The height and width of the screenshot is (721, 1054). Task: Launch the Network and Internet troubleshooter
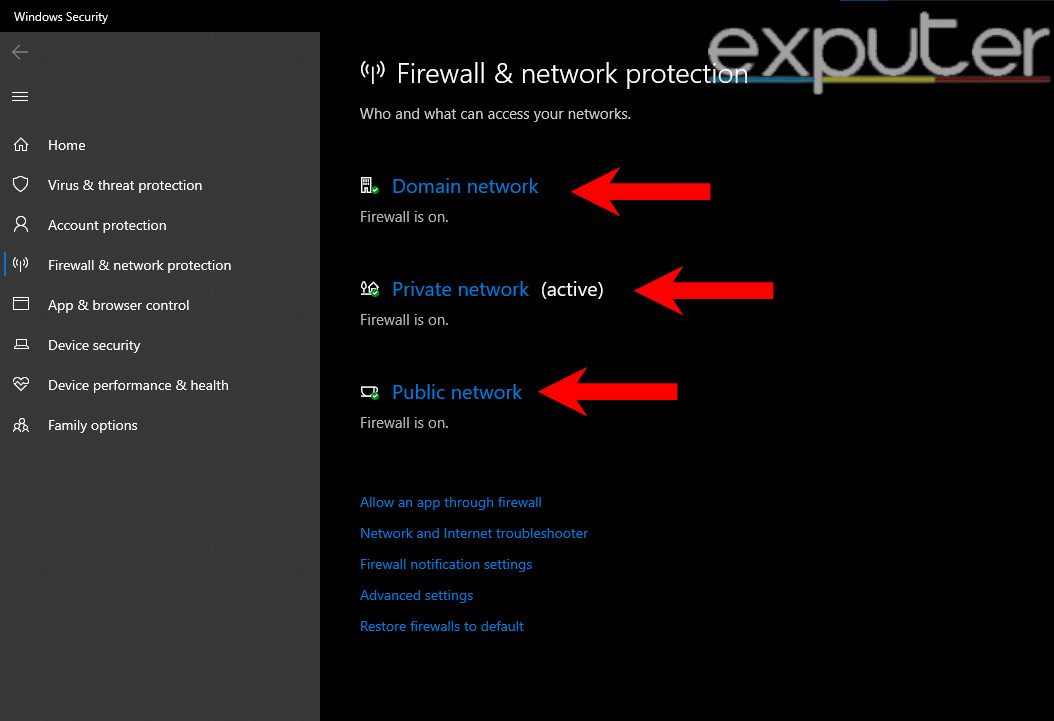[473, 533]
